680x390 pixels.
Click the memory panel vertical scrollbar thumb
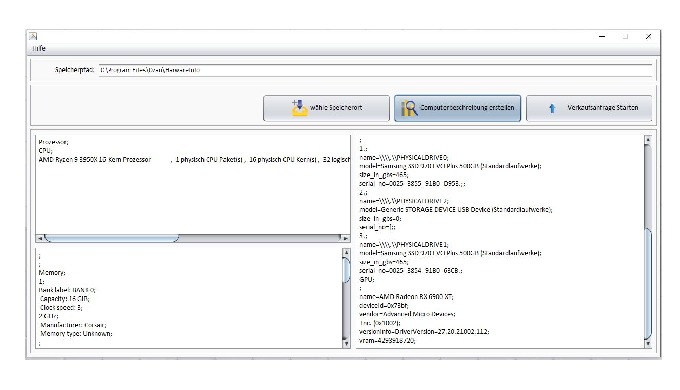[346, 270]
